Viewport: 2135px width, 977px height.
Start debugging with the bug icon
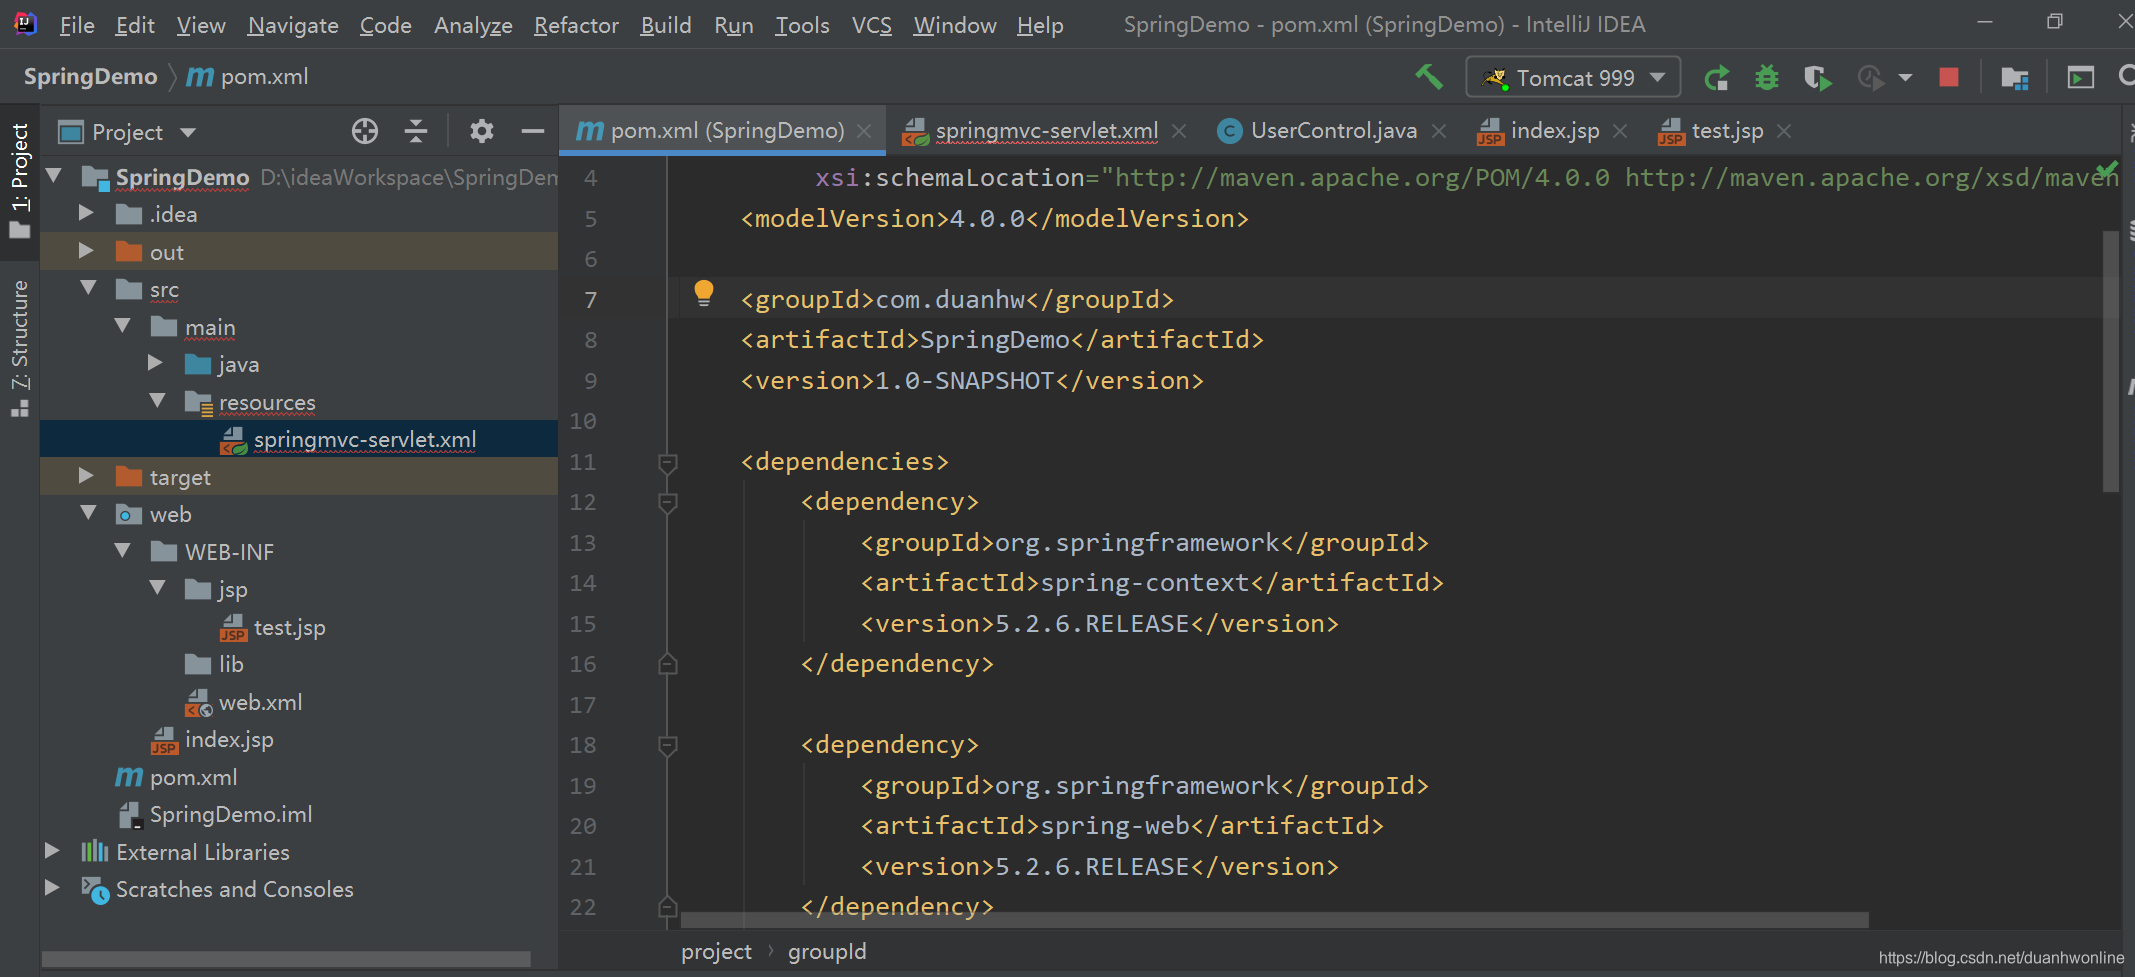tap(1767, 77)
